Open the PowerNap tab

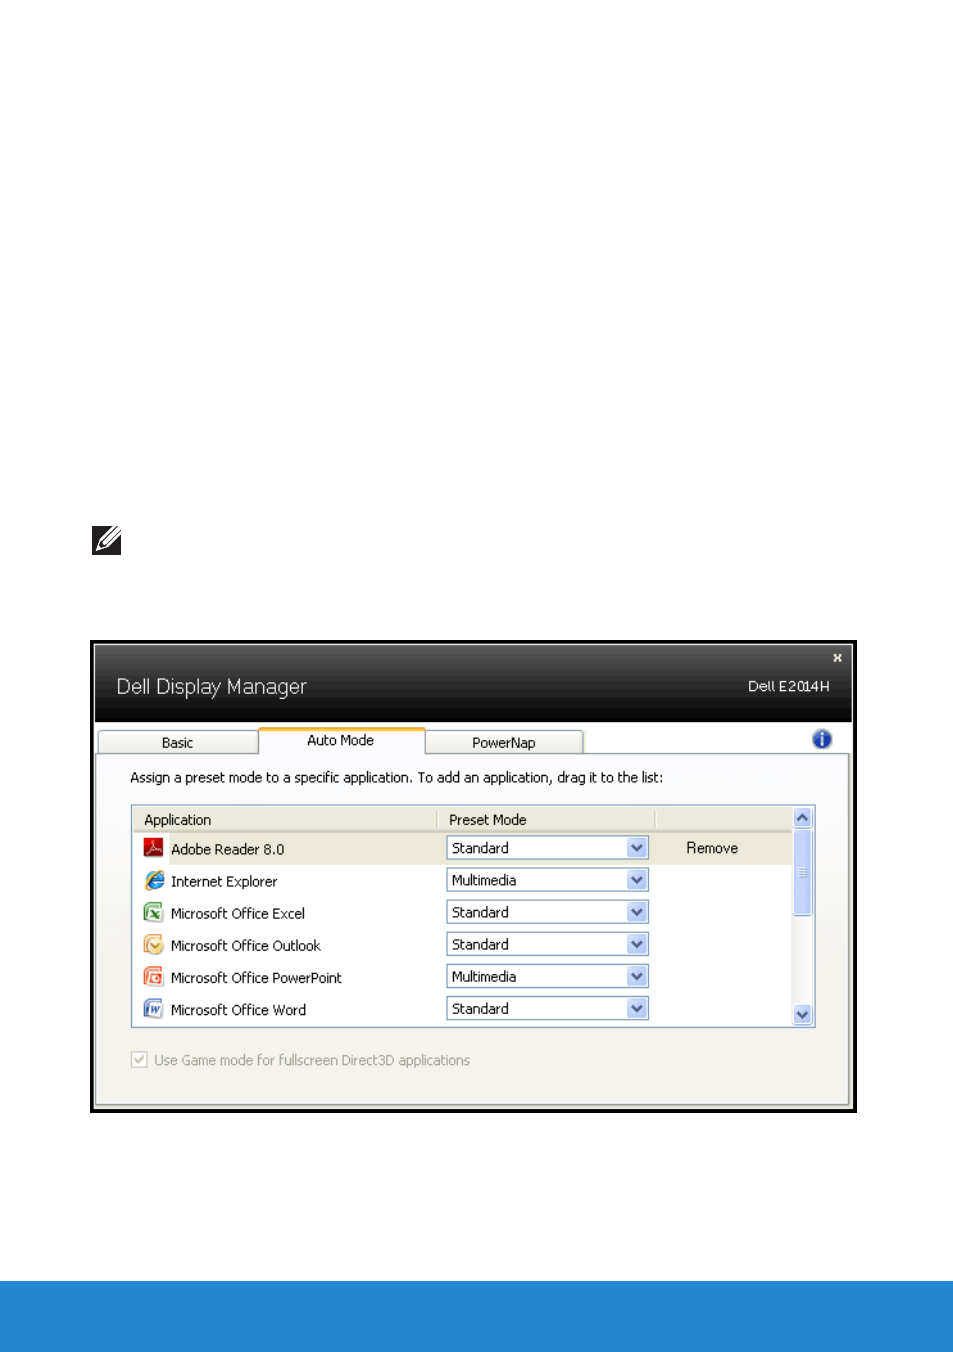[504, 742]
